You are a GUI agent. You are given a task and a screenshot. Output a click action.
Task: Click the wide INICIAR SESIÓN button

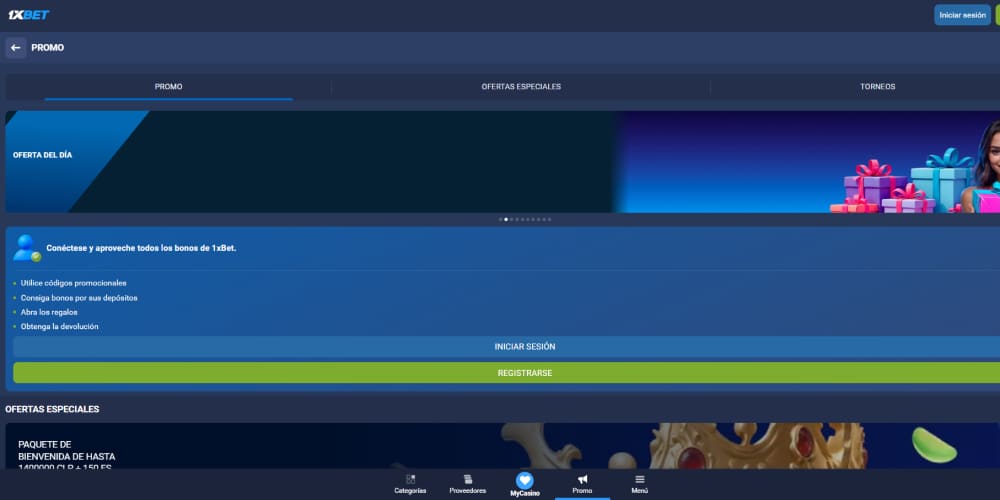pyautogui.click(x=524, y=347)
